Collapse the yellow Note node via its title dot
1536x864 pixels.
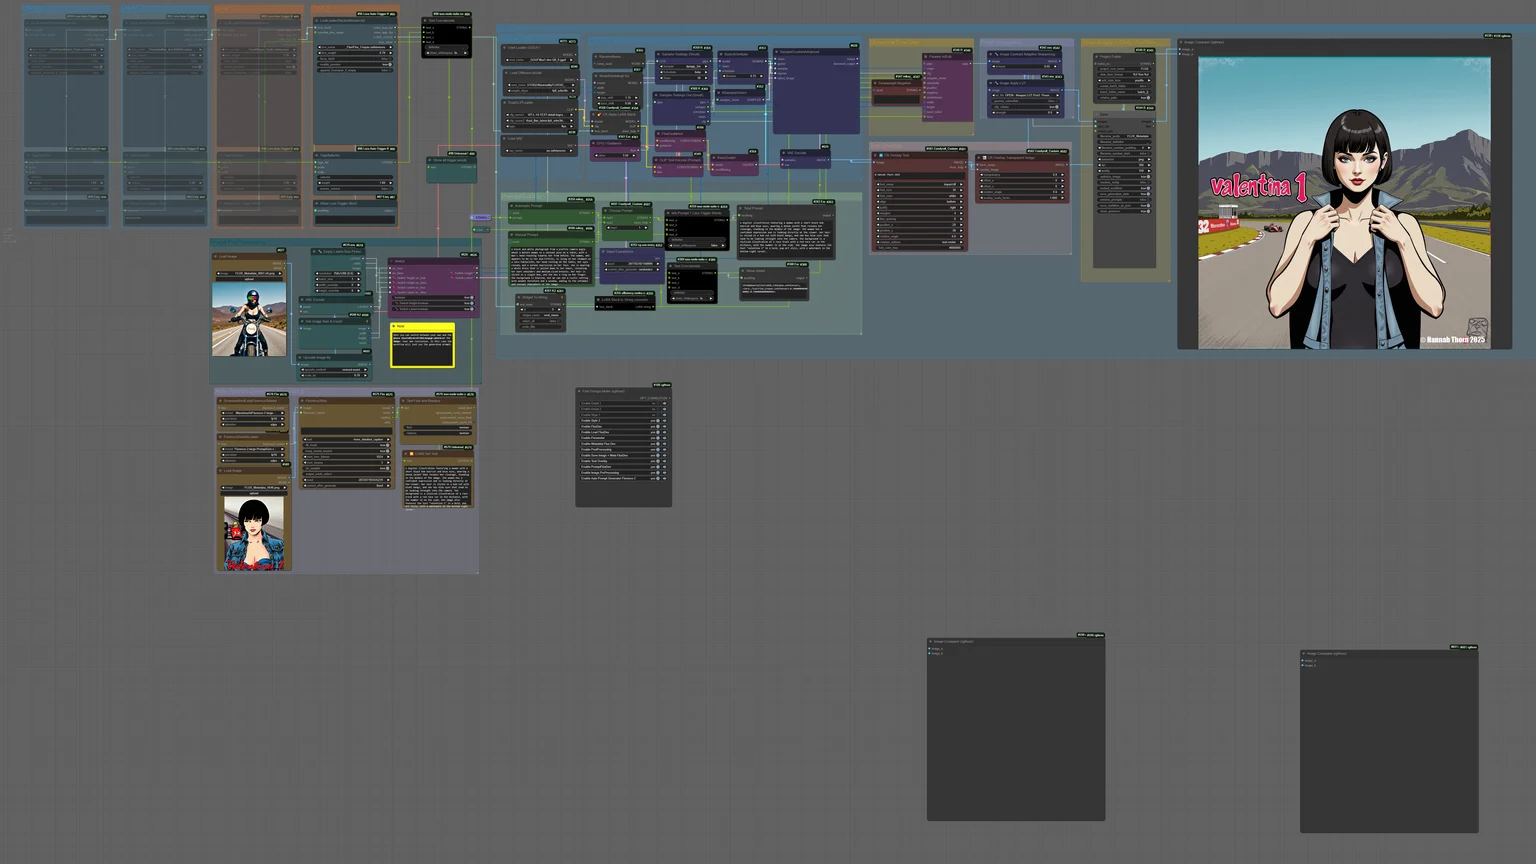[395, 326]
